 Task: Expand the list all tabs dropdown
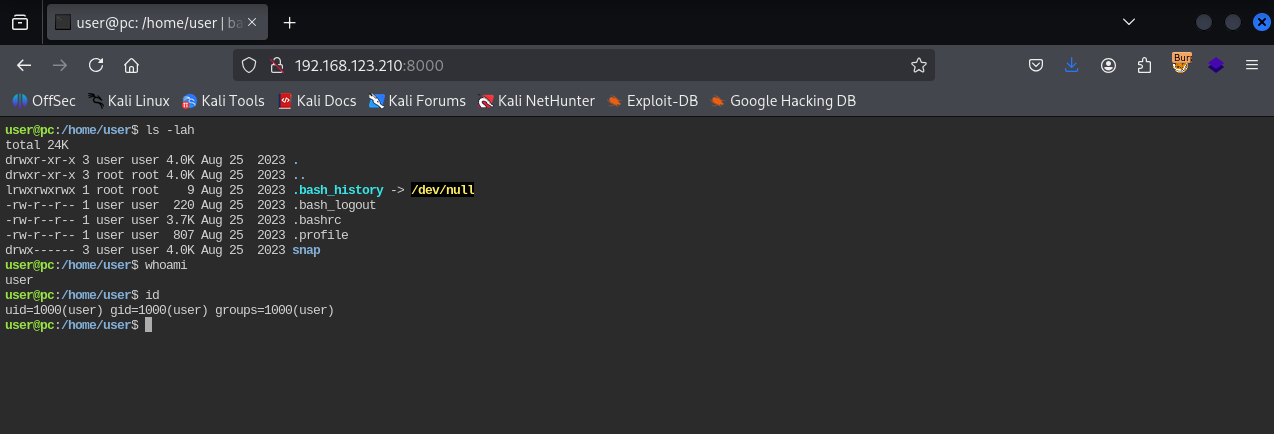pos(1129,22)
